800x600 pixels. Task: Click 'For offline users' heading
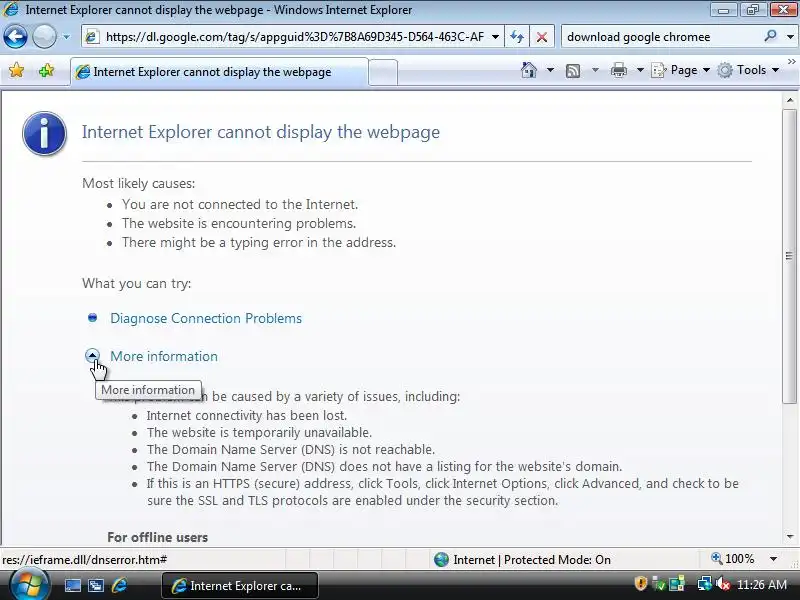(158, 537)
